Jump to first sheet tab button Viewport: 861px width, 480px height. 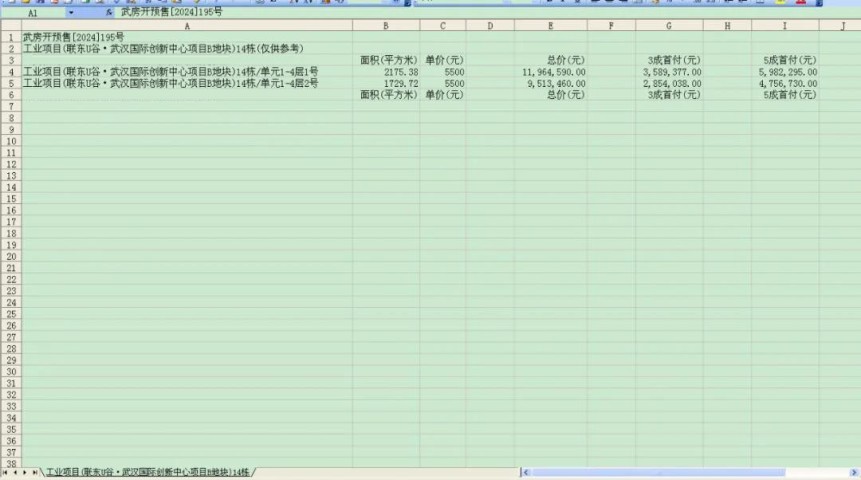point(5,472)
